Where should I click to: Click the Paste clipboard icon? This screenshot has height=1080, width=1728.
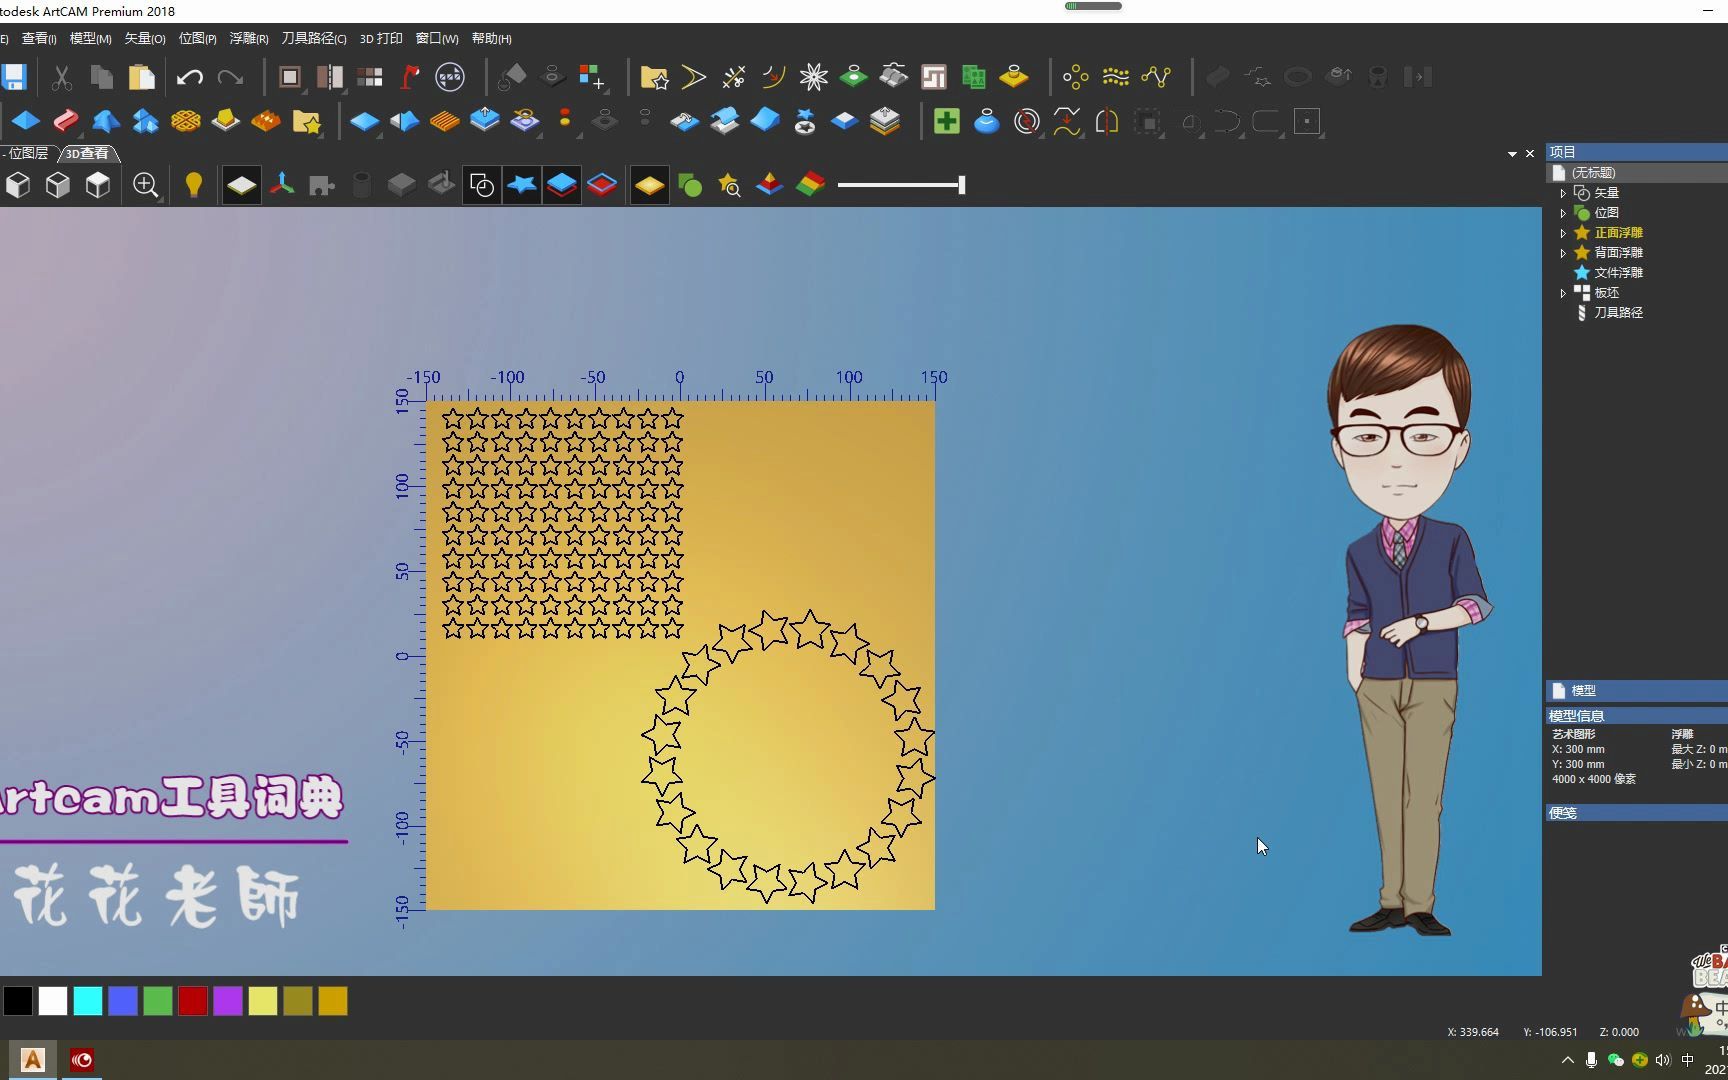[141, 77]
